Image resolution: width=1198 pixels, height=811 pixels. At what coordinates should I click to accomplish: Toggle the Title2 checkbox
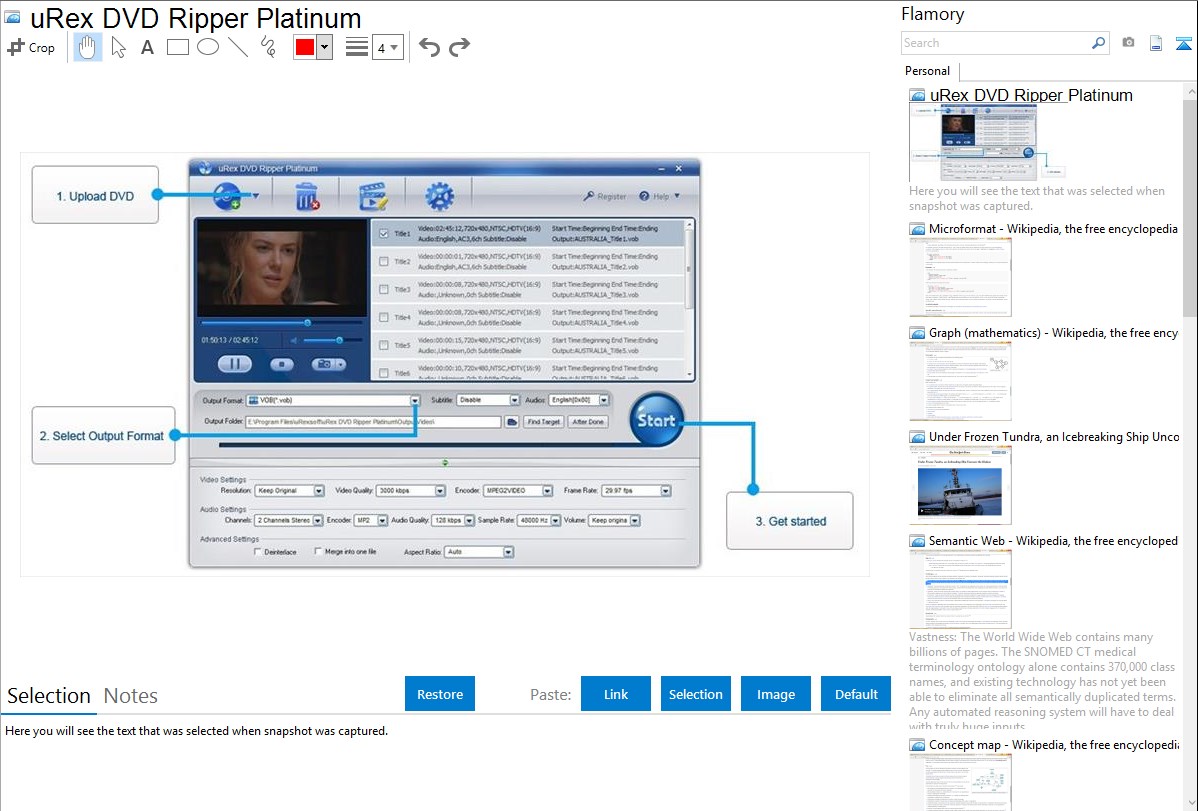pos(384,261)
